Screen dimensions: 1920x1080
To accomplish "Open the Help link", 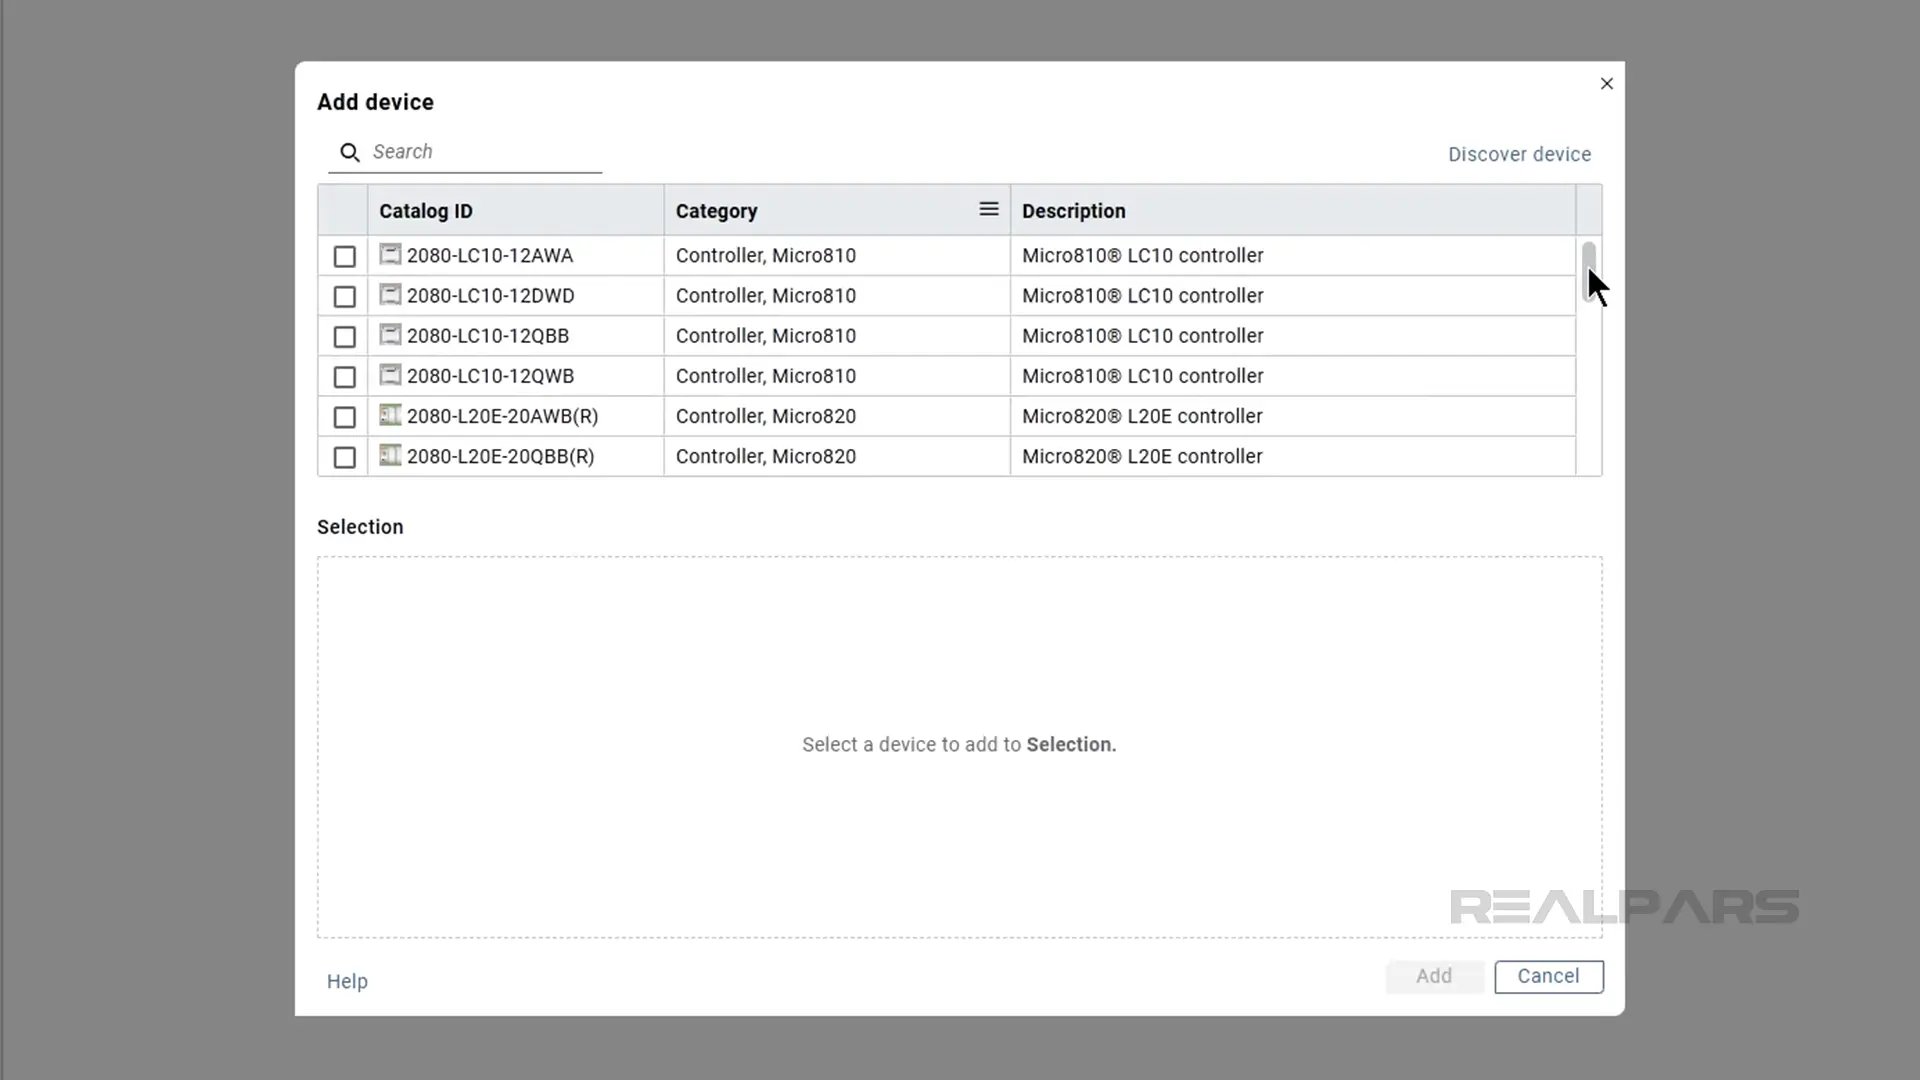I will click(x=347, y=981).
